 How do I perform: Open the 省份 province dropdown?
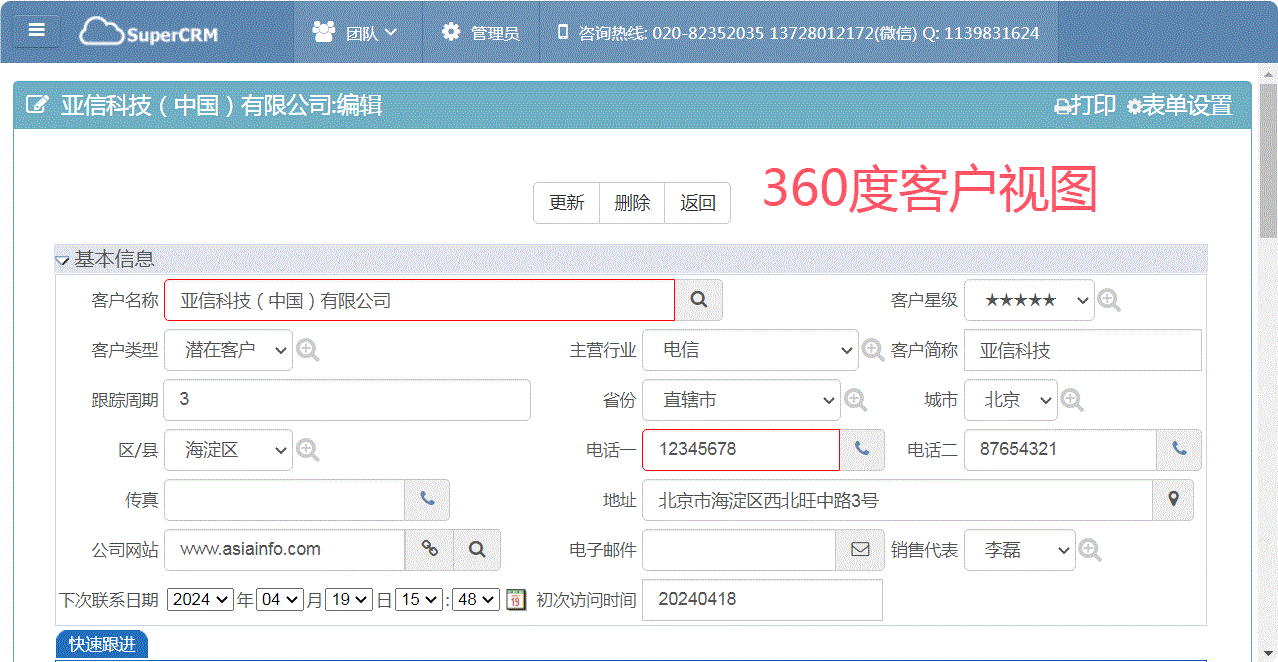(741, 400)
